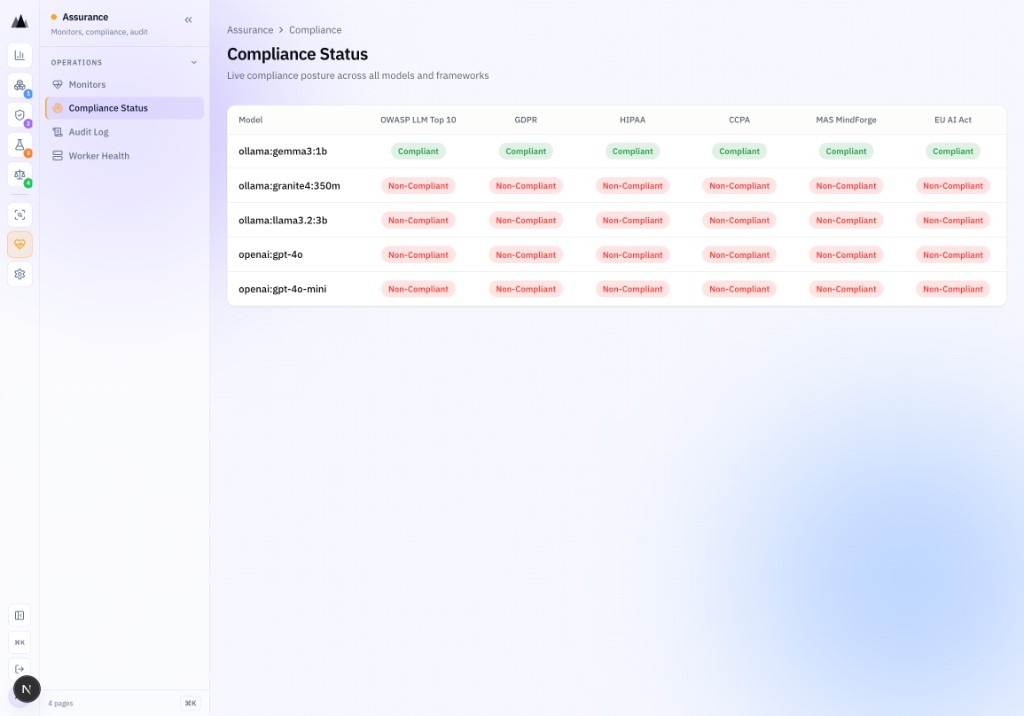Screen dimensions: 1024x716
Task: Click granite4:350m EU AI Act Non-Compliant badge
Action: (x=953, y=186)
